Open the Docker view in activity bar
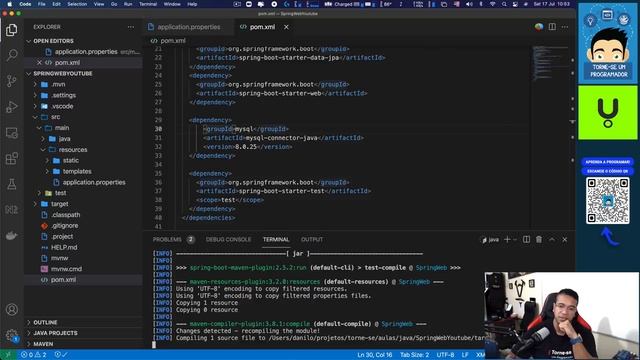This screenshot has width=640, height=360. click(11, 236)
